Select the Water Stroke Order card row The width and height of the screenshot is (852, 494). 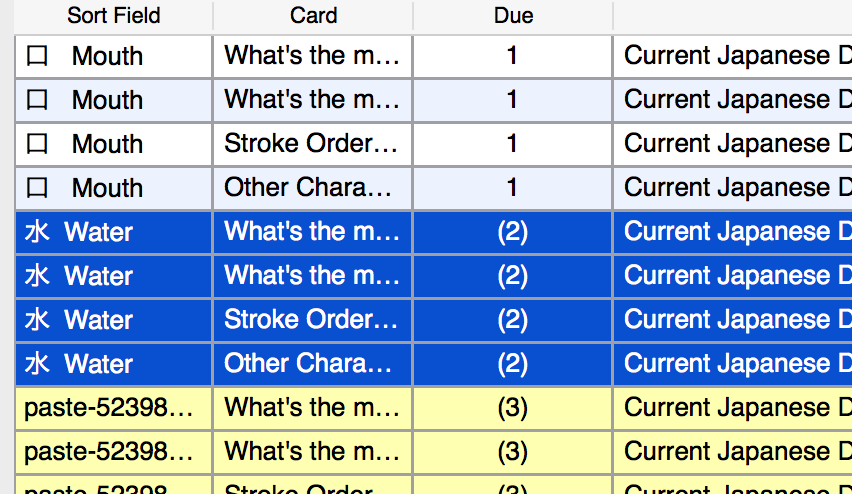[311, 320]
